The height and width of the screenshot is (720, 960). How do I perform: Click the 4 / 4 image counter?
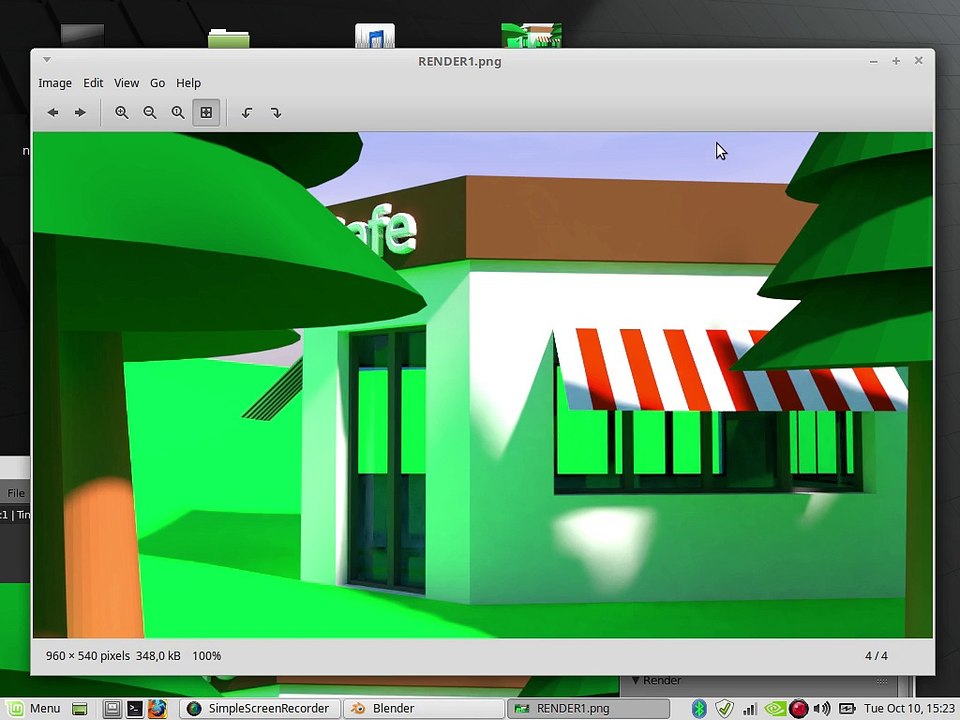(876, 656)
